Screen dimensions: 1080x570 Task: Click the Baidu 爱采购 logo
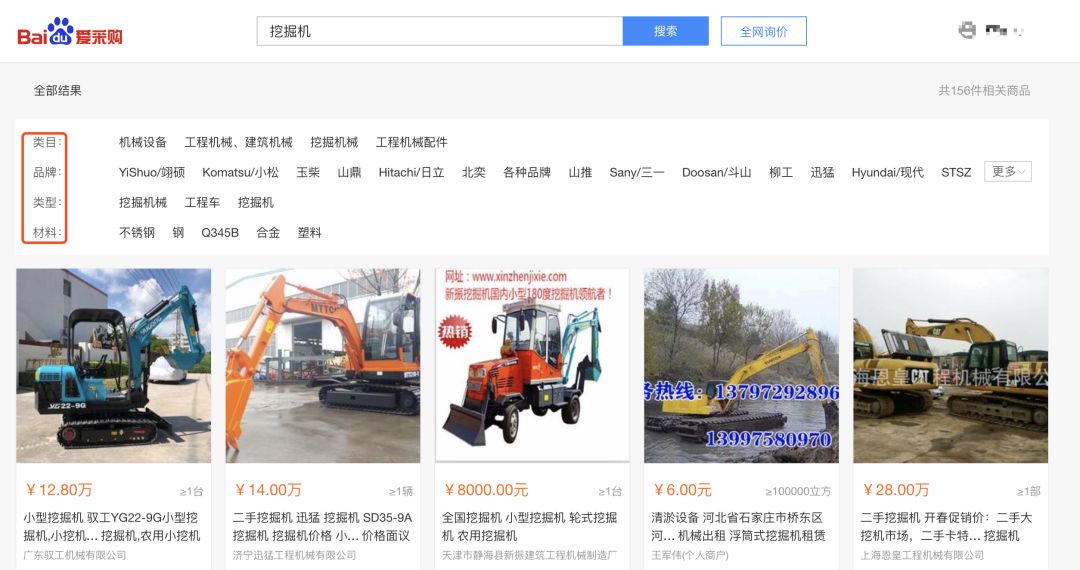click(x=70, y=32)
